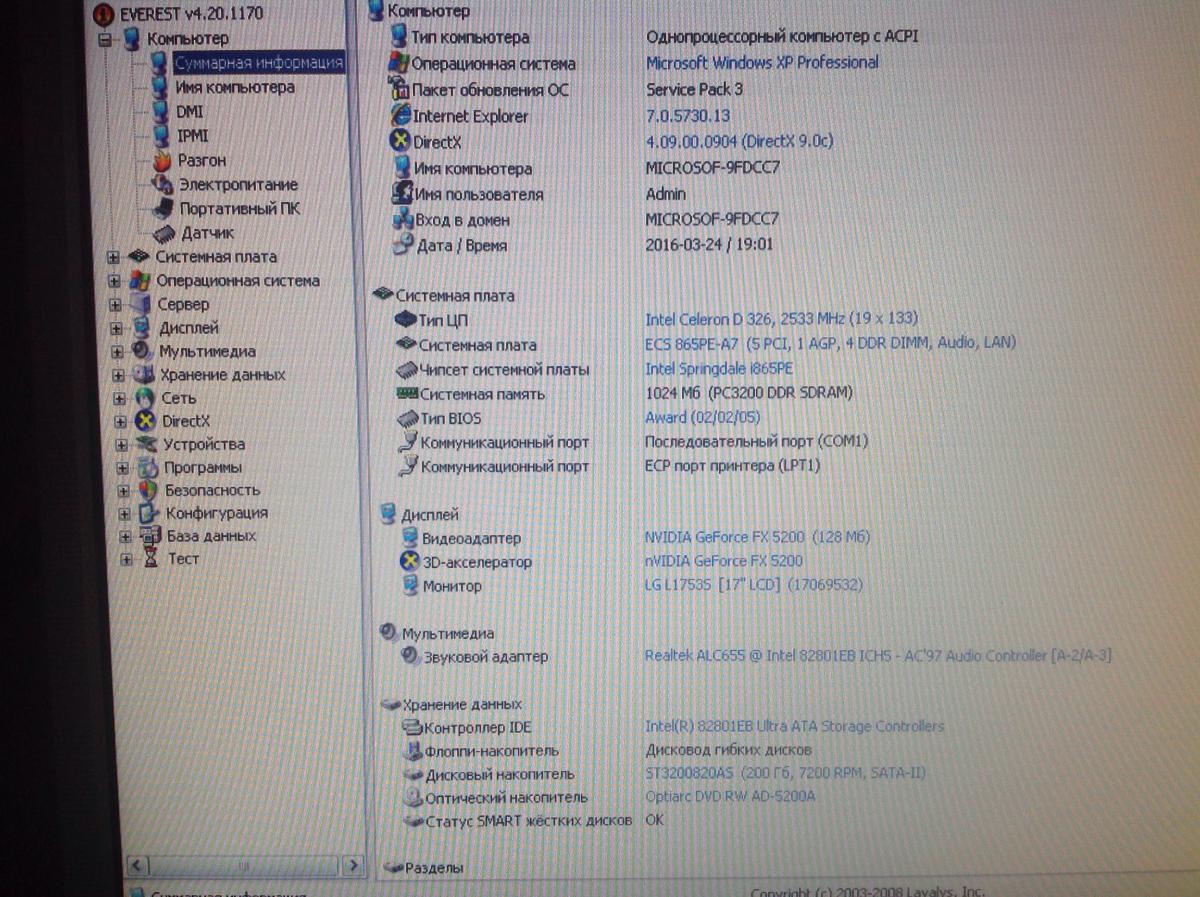The width and height of the screenshot is (1200, 897).
Task: Select the Service Pack 3 value
Action: click(x=694, y=89)
